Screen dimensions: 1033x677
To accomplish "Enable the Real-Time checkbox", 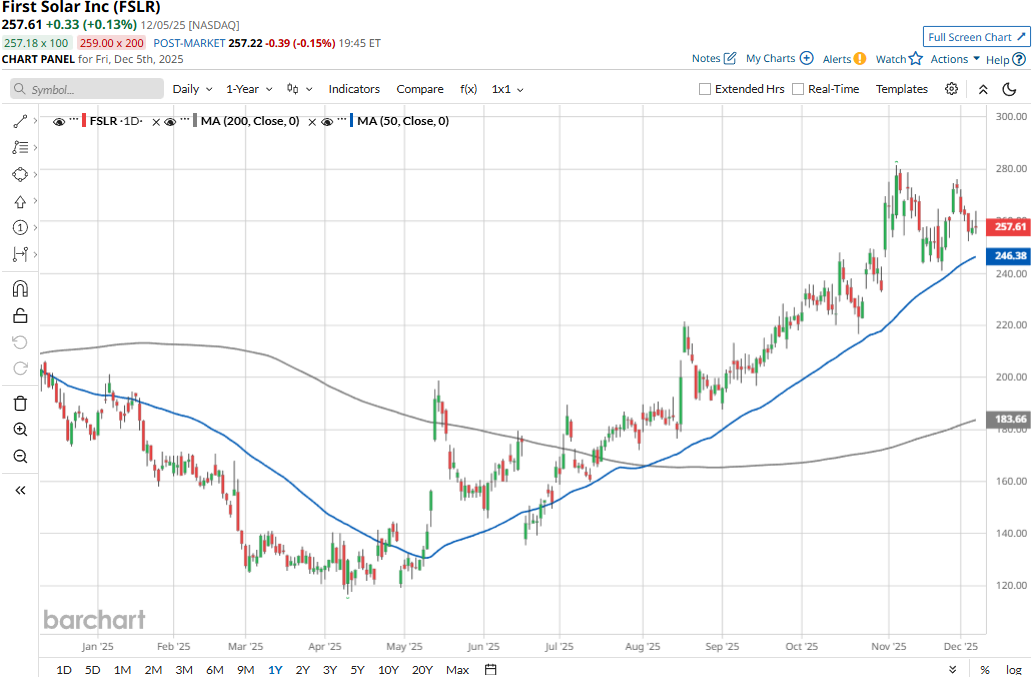I will point(798,89).
